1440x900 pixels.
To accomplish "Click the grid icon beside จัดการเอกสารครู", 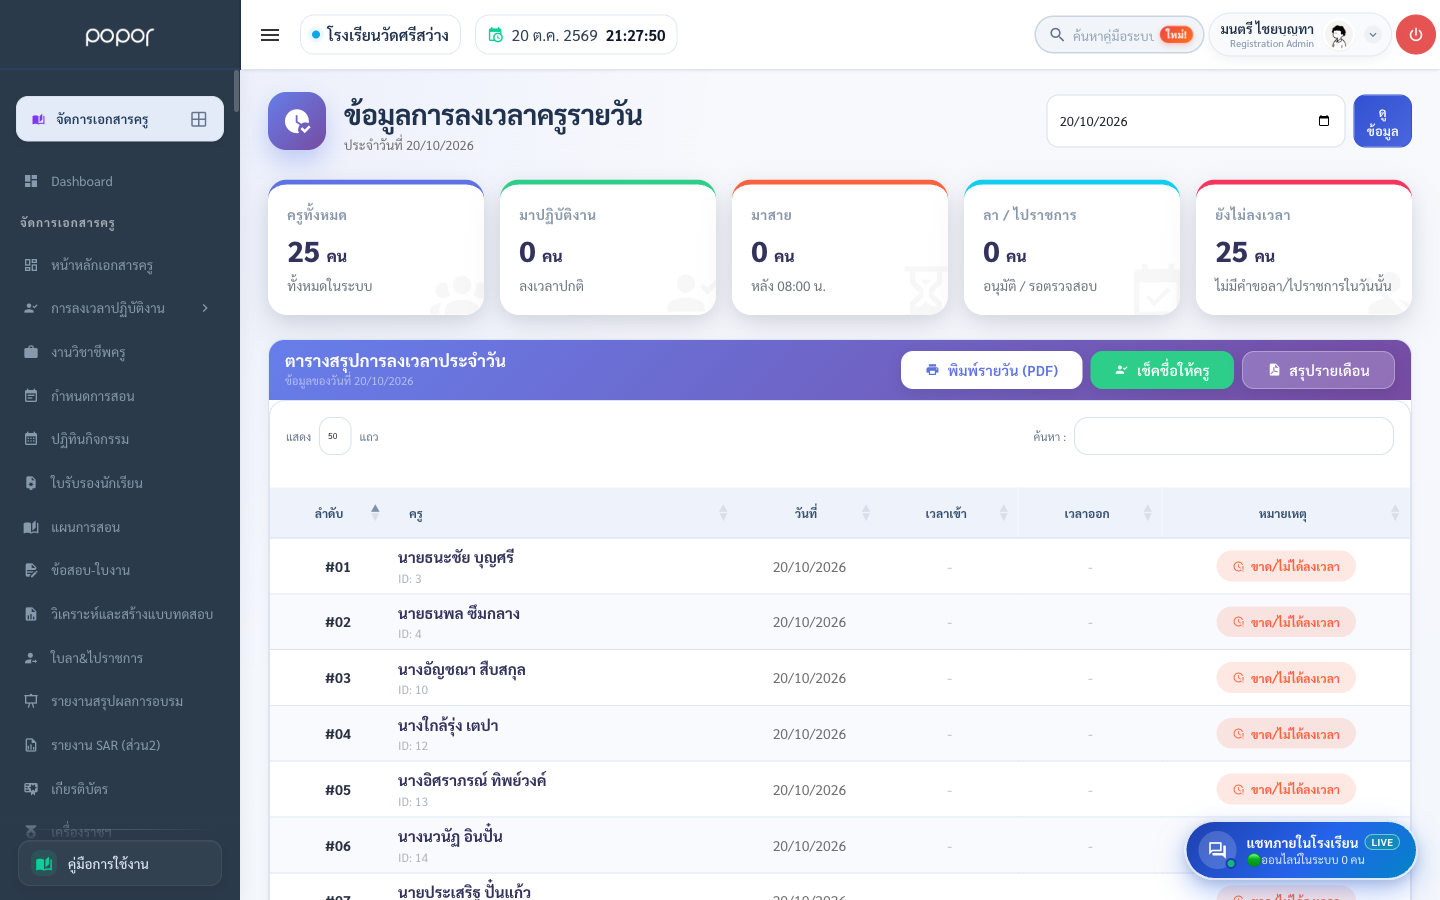I will (199, 119).
